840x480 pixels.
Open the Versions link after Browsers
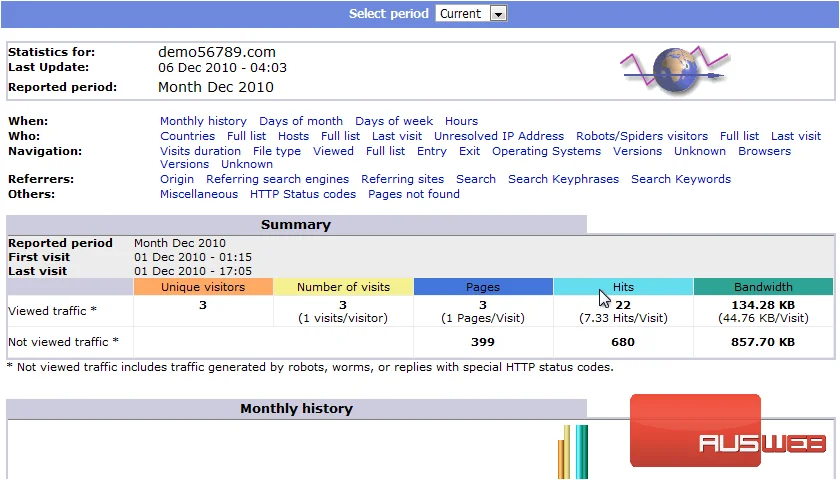tap(184, 164)
